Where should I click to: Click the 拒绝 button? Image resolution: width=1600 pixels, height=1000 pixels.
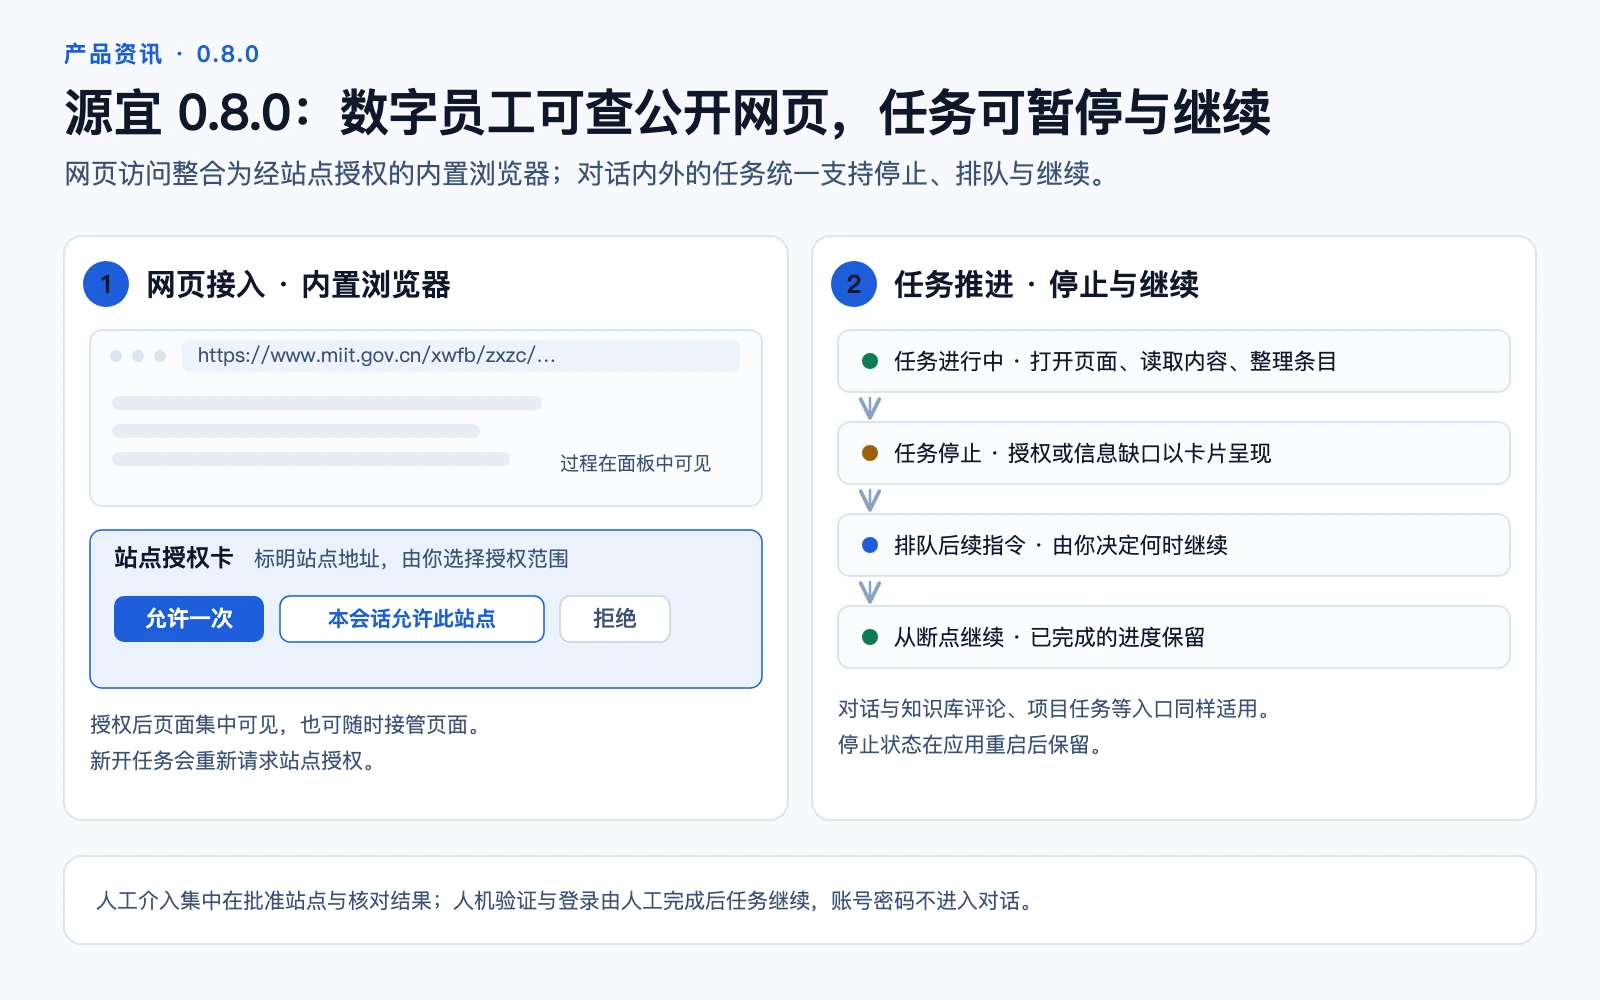[615, 619]
